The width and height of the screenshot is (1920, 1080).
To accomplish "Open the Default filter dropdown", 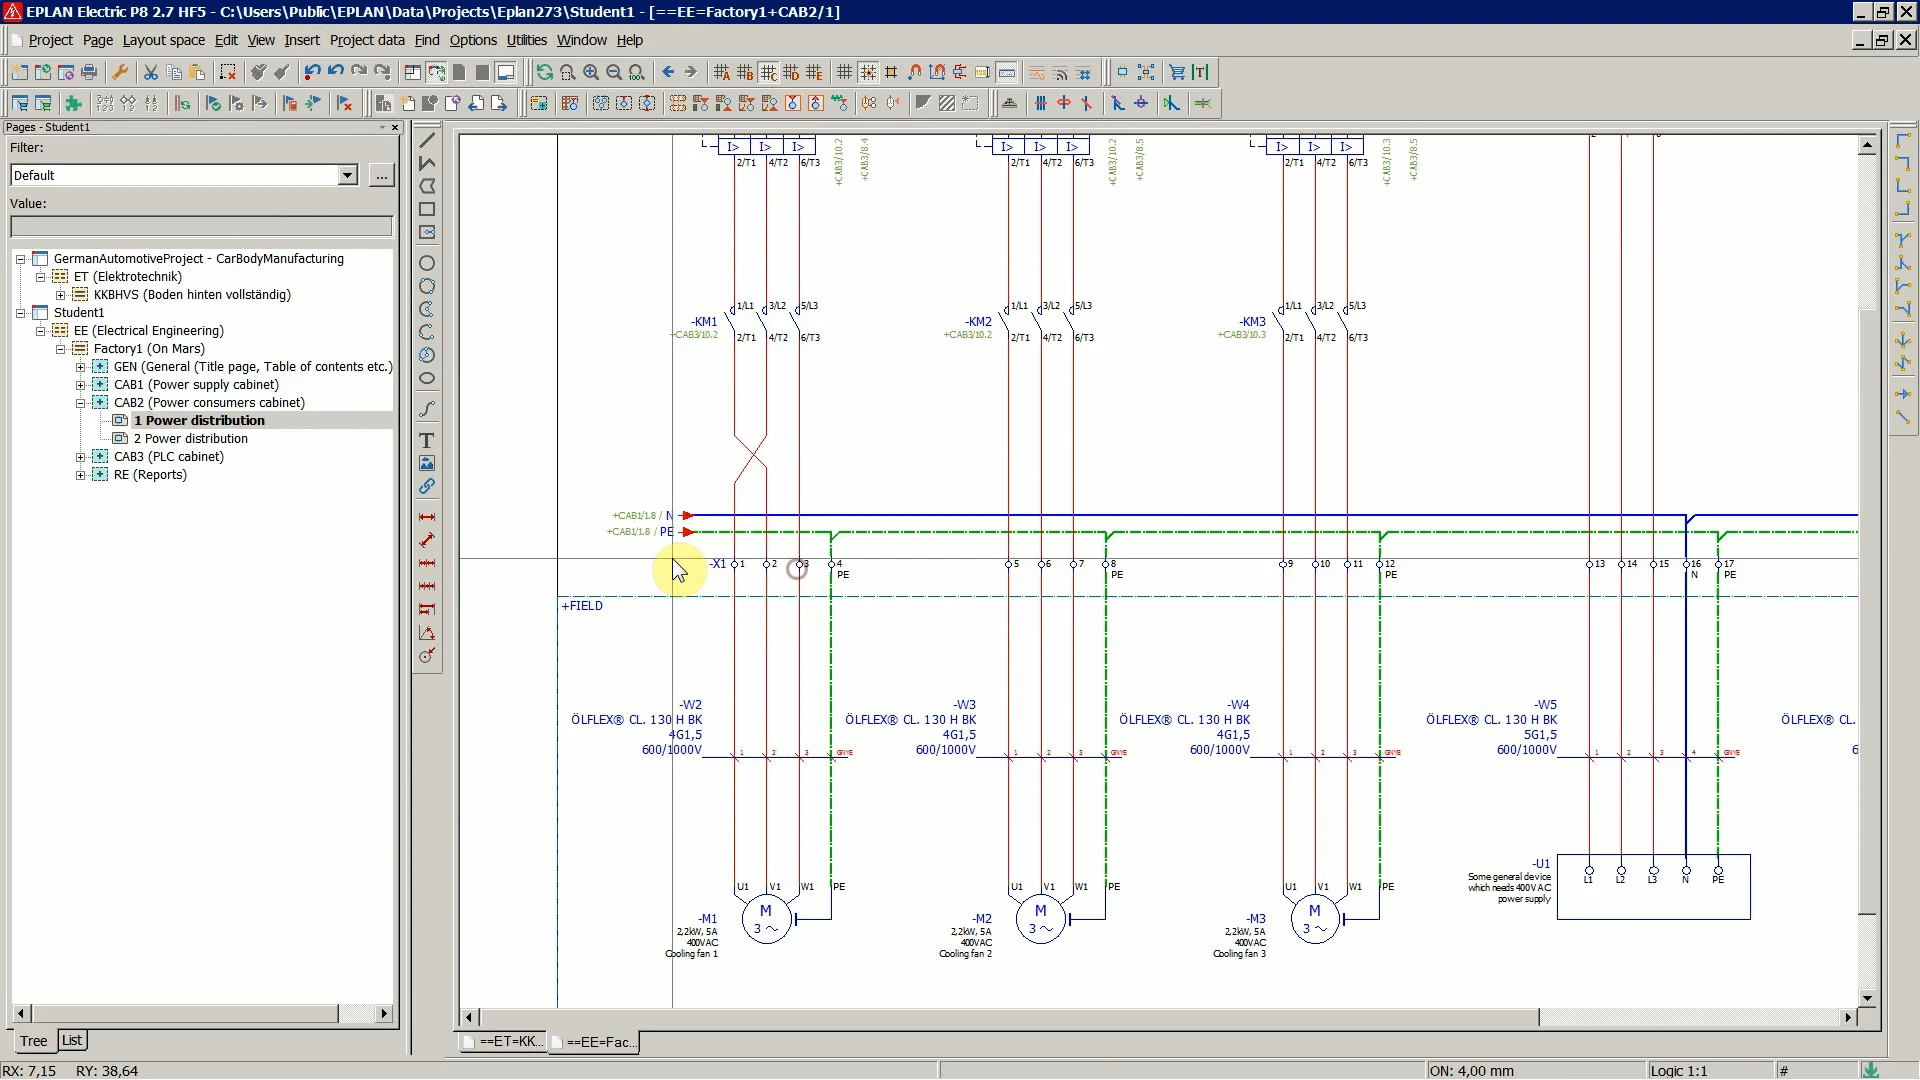I will 347,175.
